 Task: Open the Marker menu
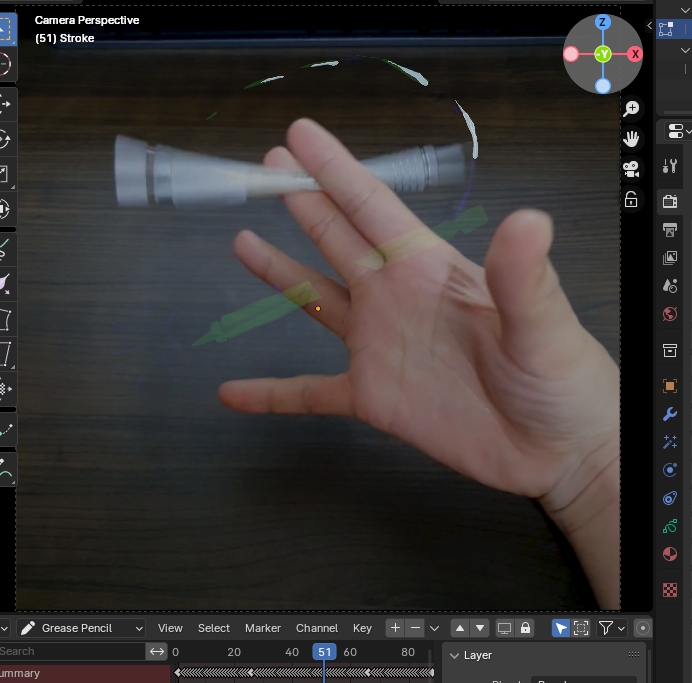(x=263, y=628)
